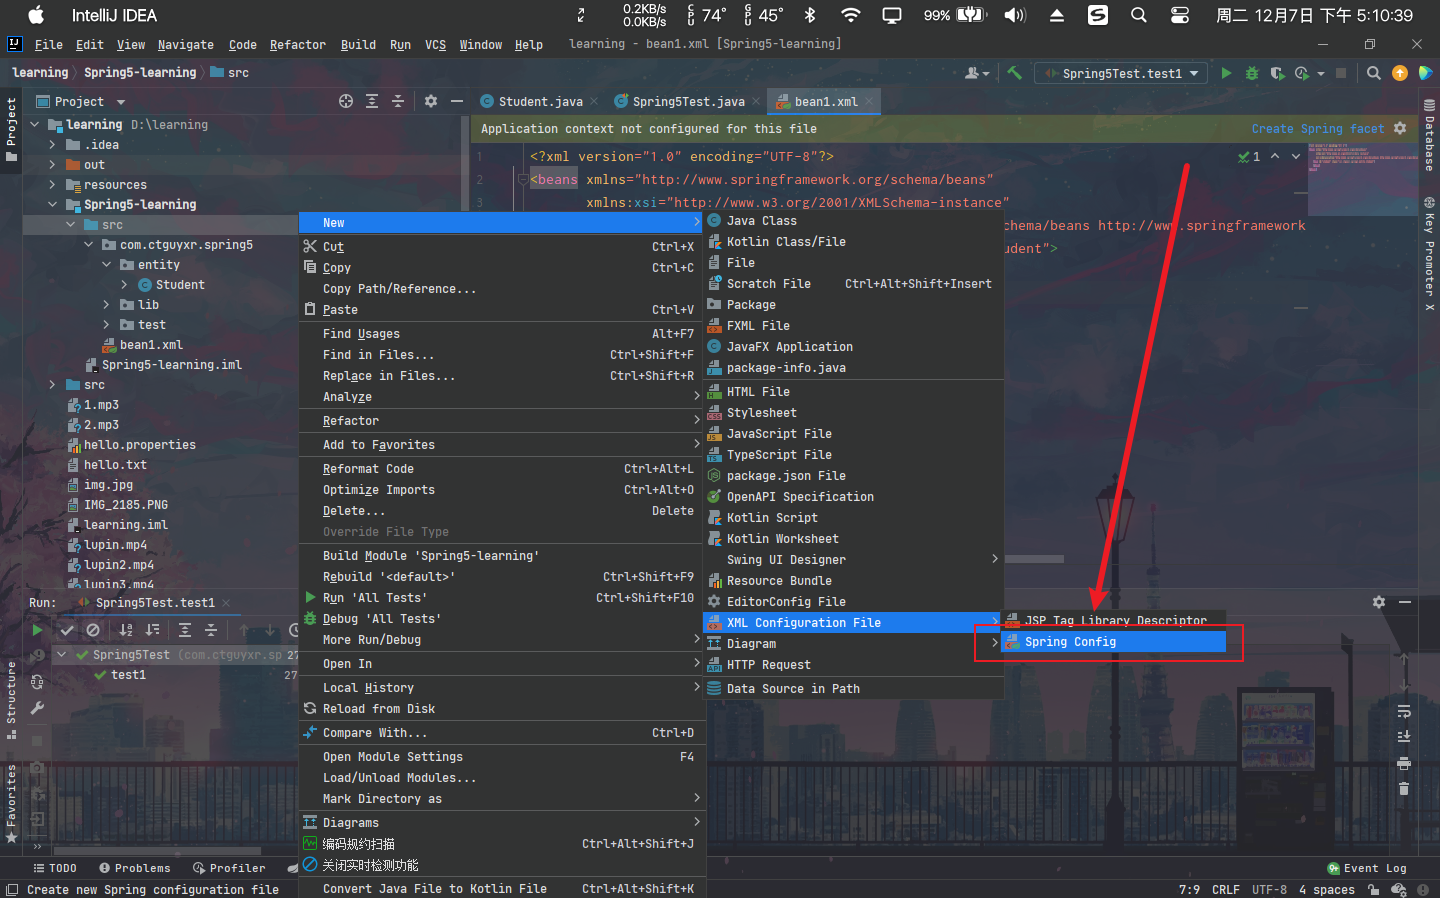Toggle the show passed tests checkmark button
The height and width of the screenshot is (898, 1440).
67,630
